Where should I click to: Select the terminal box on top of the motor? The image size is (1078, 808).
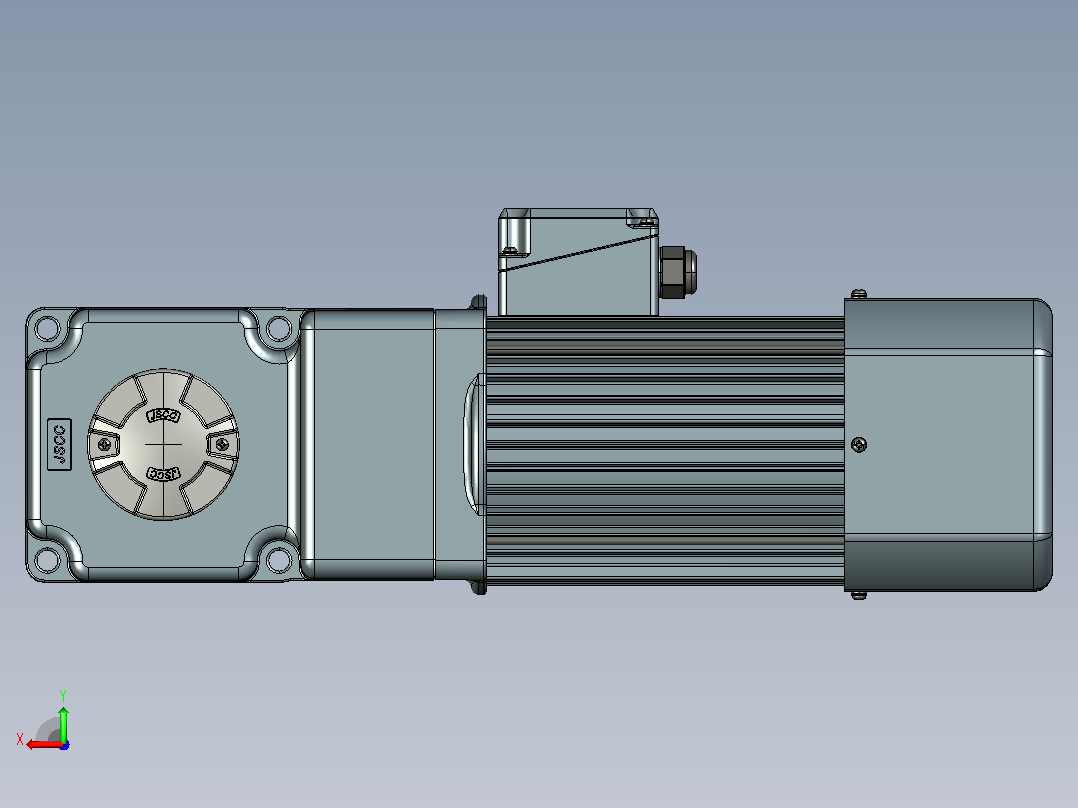point(578,262)
